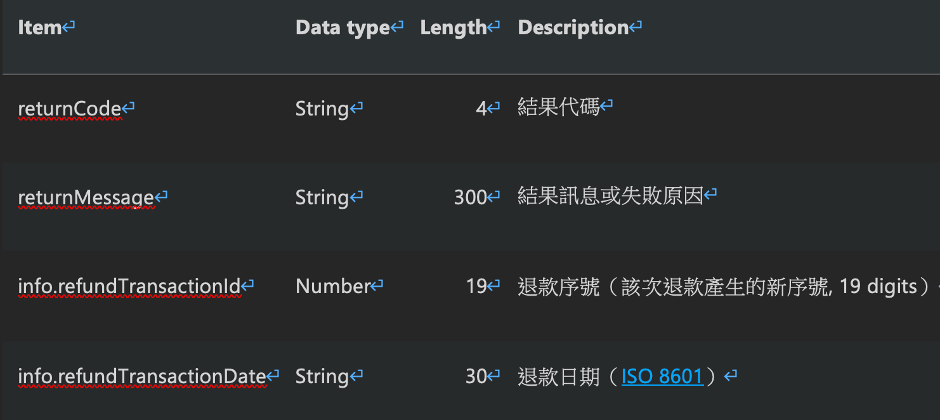Click the returnMessage item cell
940x420 pixels.
pos(85,198)
